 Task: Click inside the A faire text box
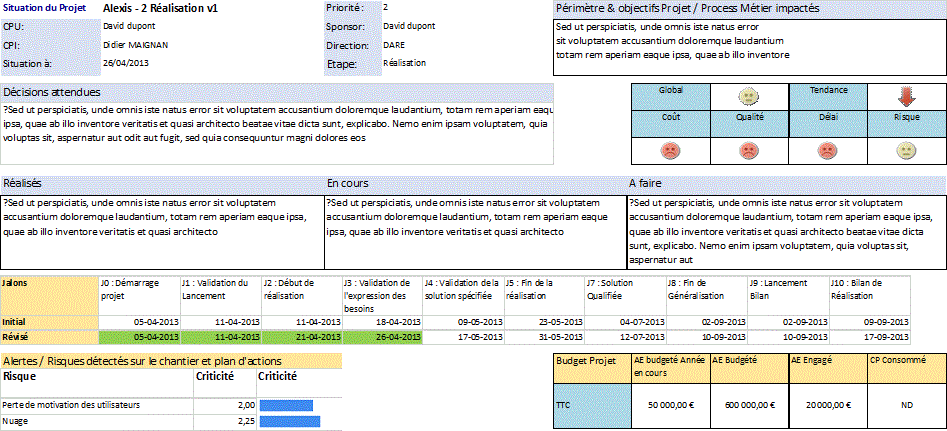[787, 232]
